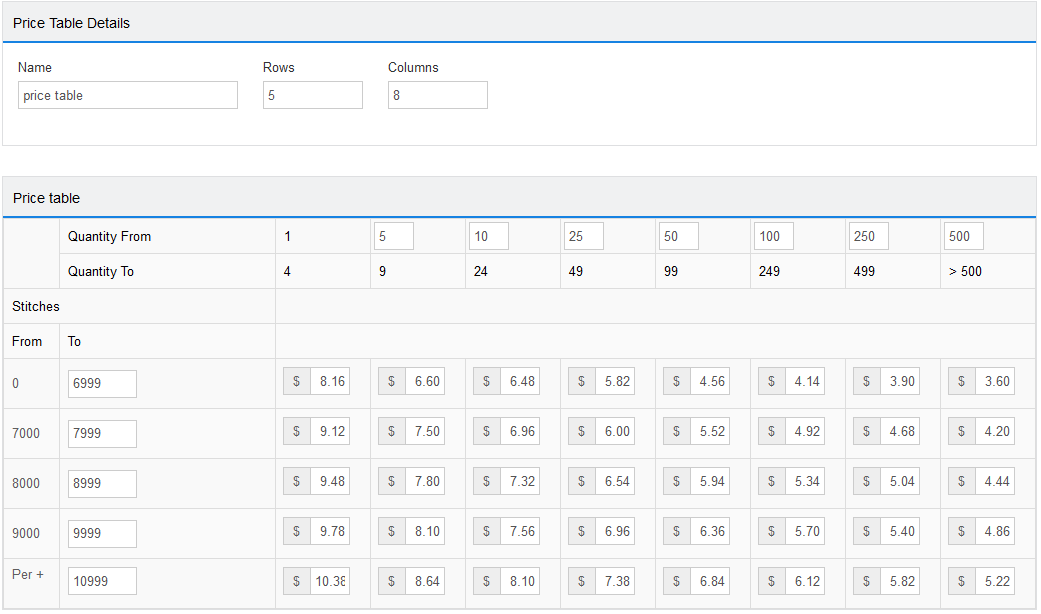Click the price field showing 6.00
The width and height of the screenshot is (1041, 614).
[615, 431]
